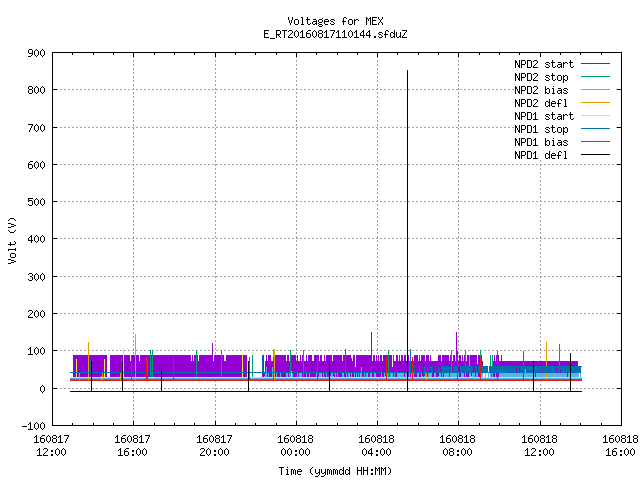Select the NPD2 stop legend entry
This screenshot has height=480, width=640.
(541, 77)
